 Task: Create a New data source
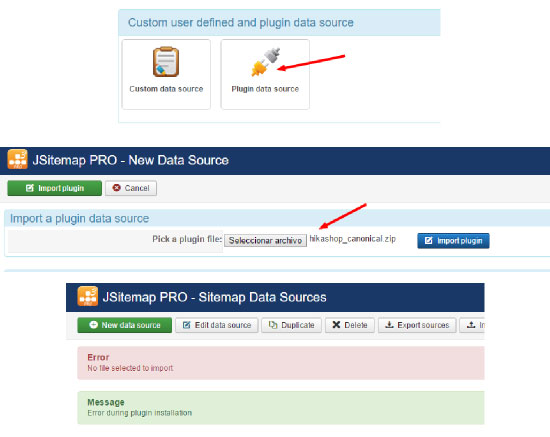pyautogui.click(x=125, y=325)
